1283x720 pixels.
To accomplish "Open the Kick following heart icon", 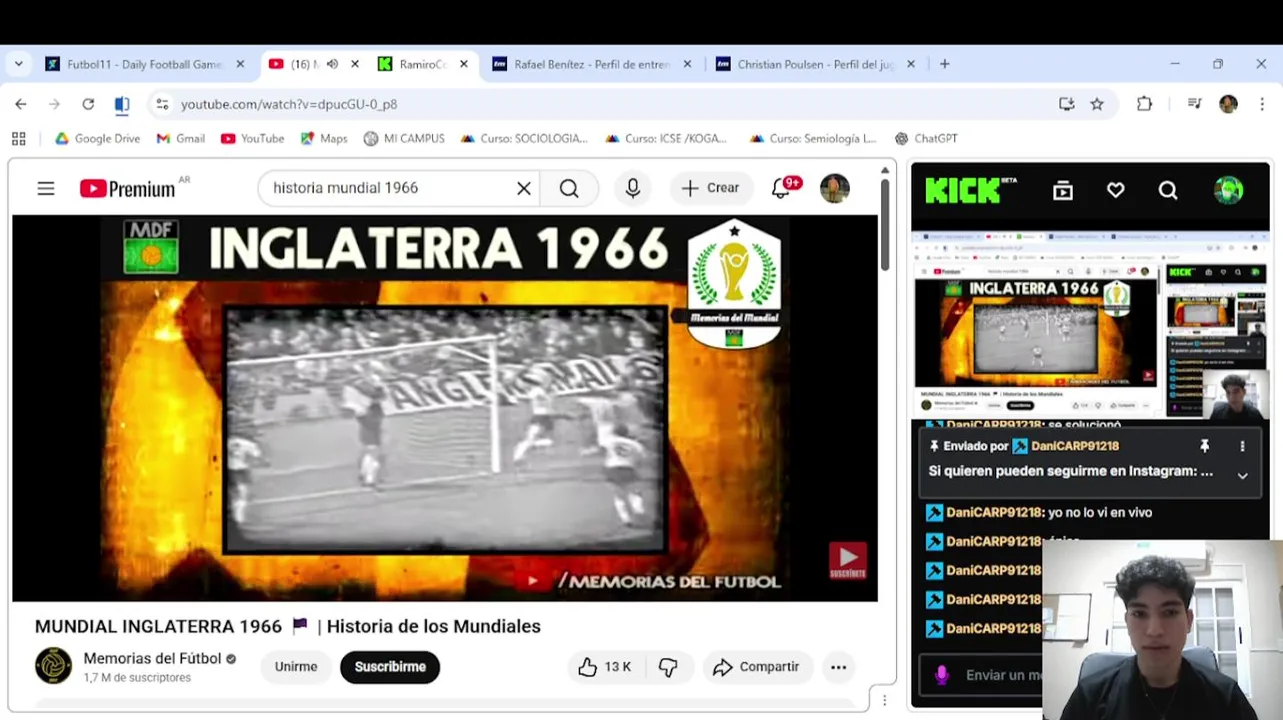I will [1116, 190].
